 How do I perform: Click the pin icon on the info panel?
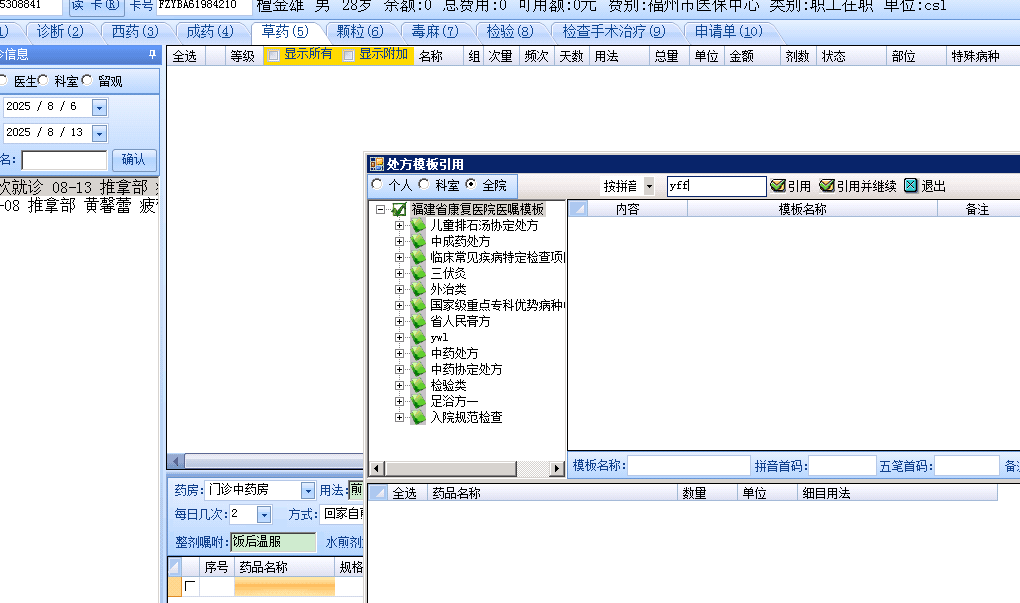152,55
